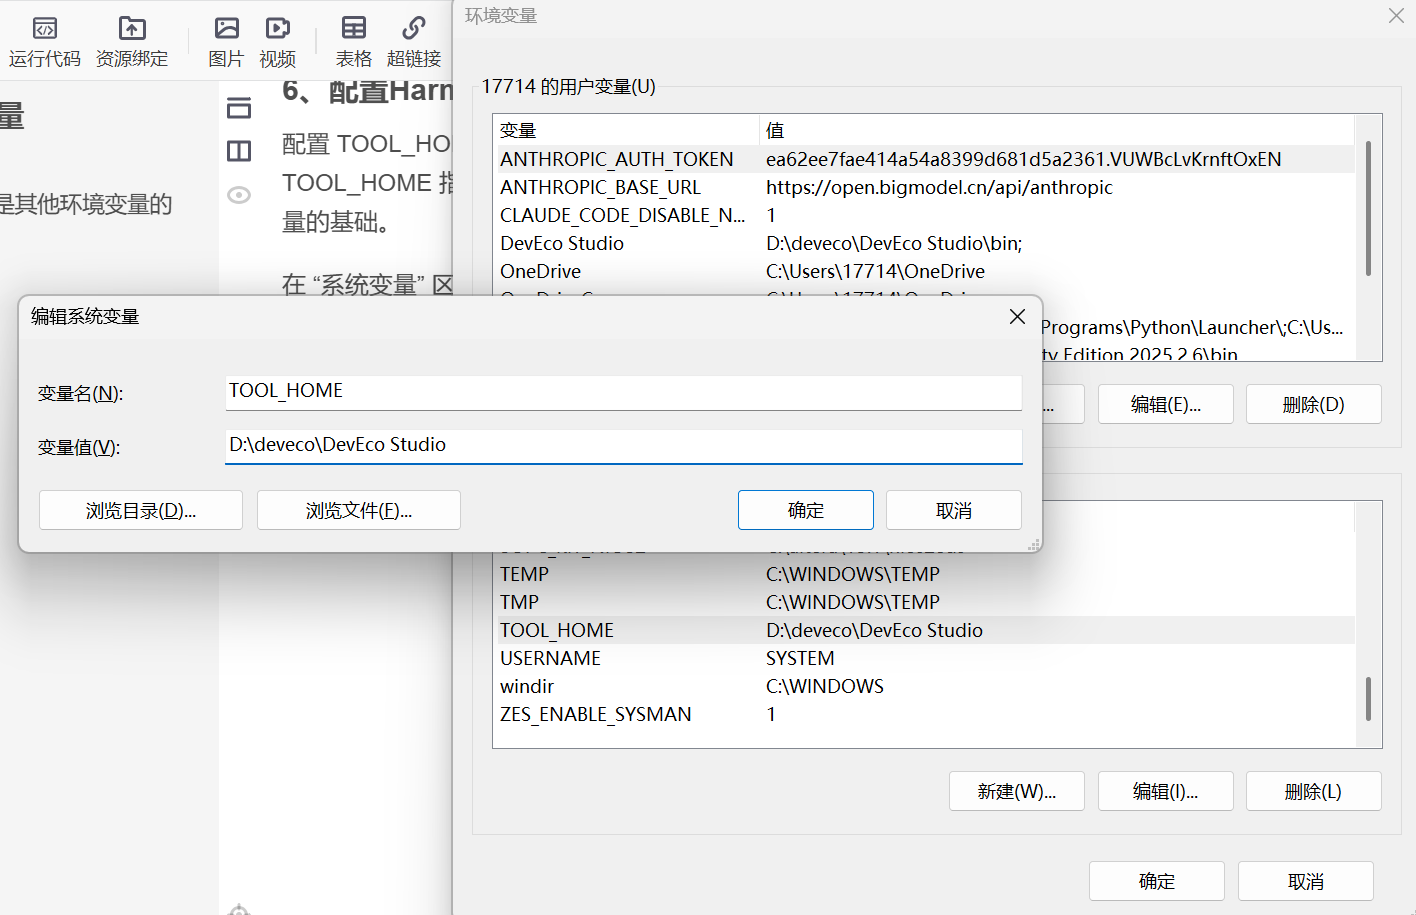The height and width of the screenshot is (915, 1416).
Task: Click the 变量名 input field containing TOOL_HOME
Action: [624, 392]
